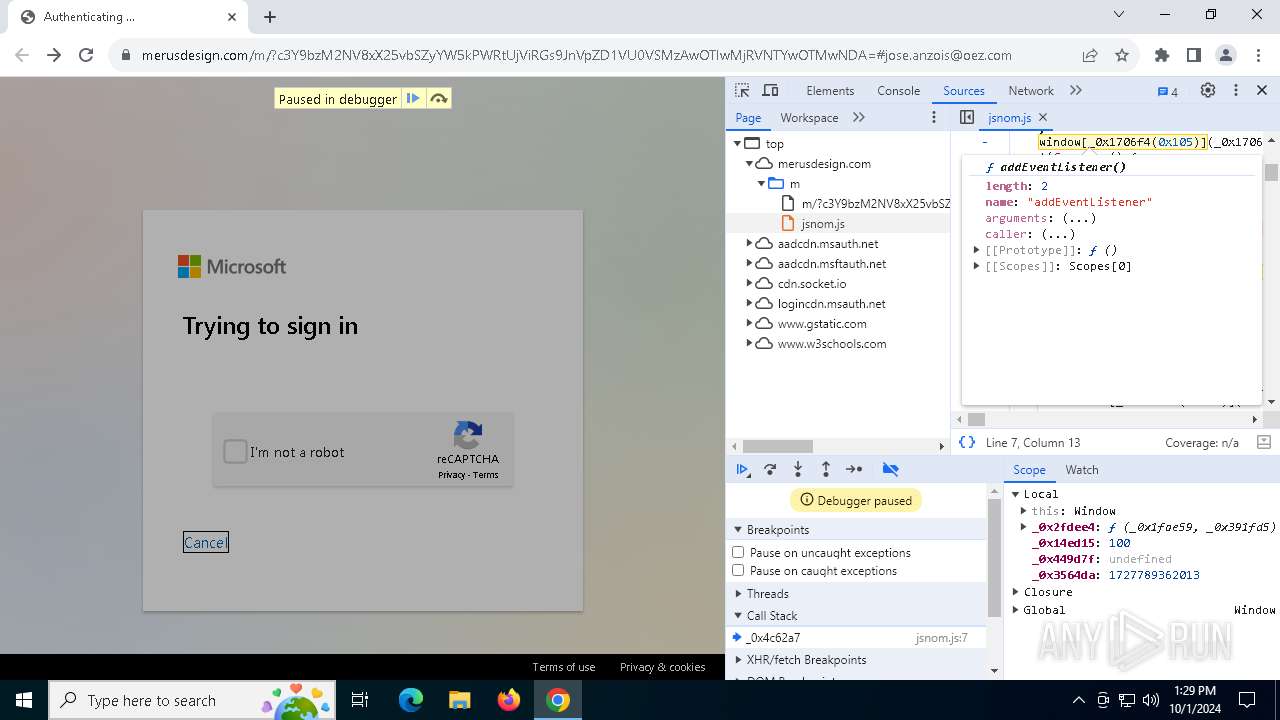Open Chrome extensions puzzle icon
Image resolution: width=1280 pixels, height=720 pixels.
tap(1162, 55)
